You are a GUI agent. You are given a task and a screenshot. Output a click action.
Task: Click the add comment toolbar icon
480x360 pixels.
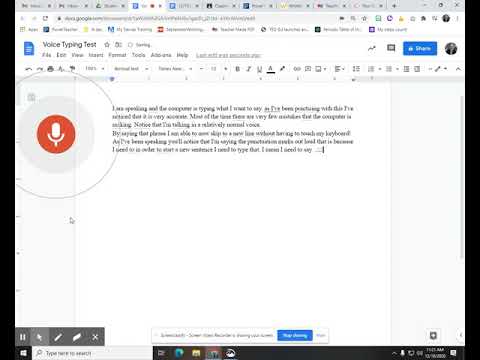coord(308,69)
